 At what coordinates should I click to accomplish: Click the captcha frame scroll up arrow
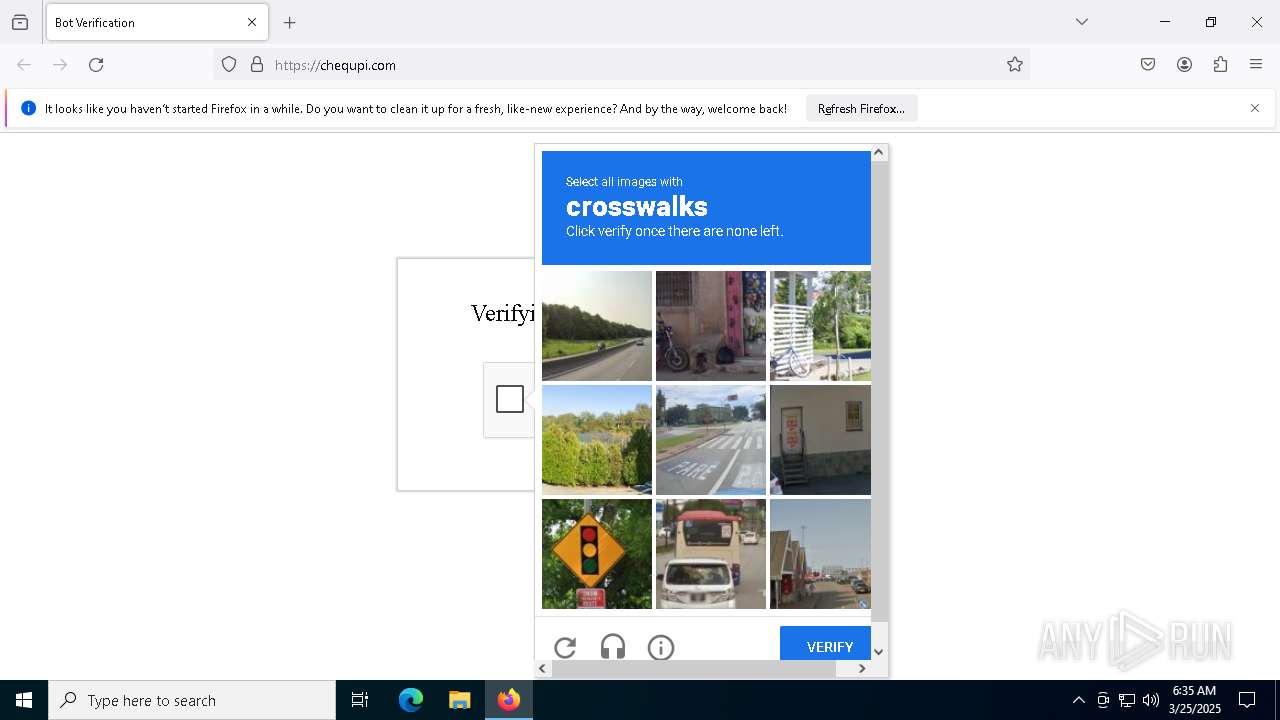click(879, 152)
